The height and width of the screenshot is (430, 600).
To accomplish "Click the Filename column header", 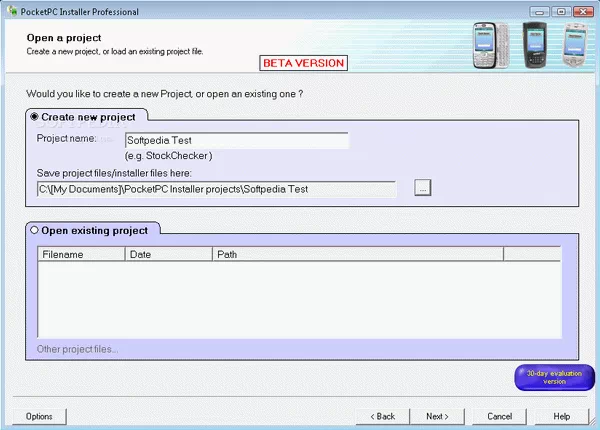I will coord(82,254).
